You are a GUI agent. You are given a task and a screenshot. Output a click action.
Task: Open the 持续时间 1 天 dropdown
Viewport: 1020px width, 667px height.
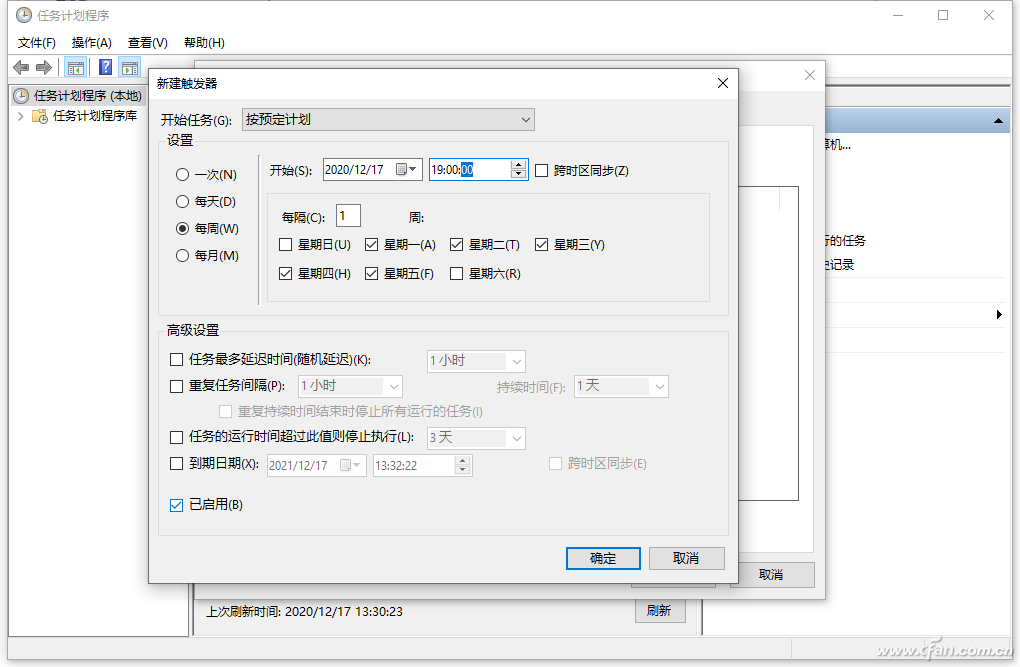click(621, 387)
